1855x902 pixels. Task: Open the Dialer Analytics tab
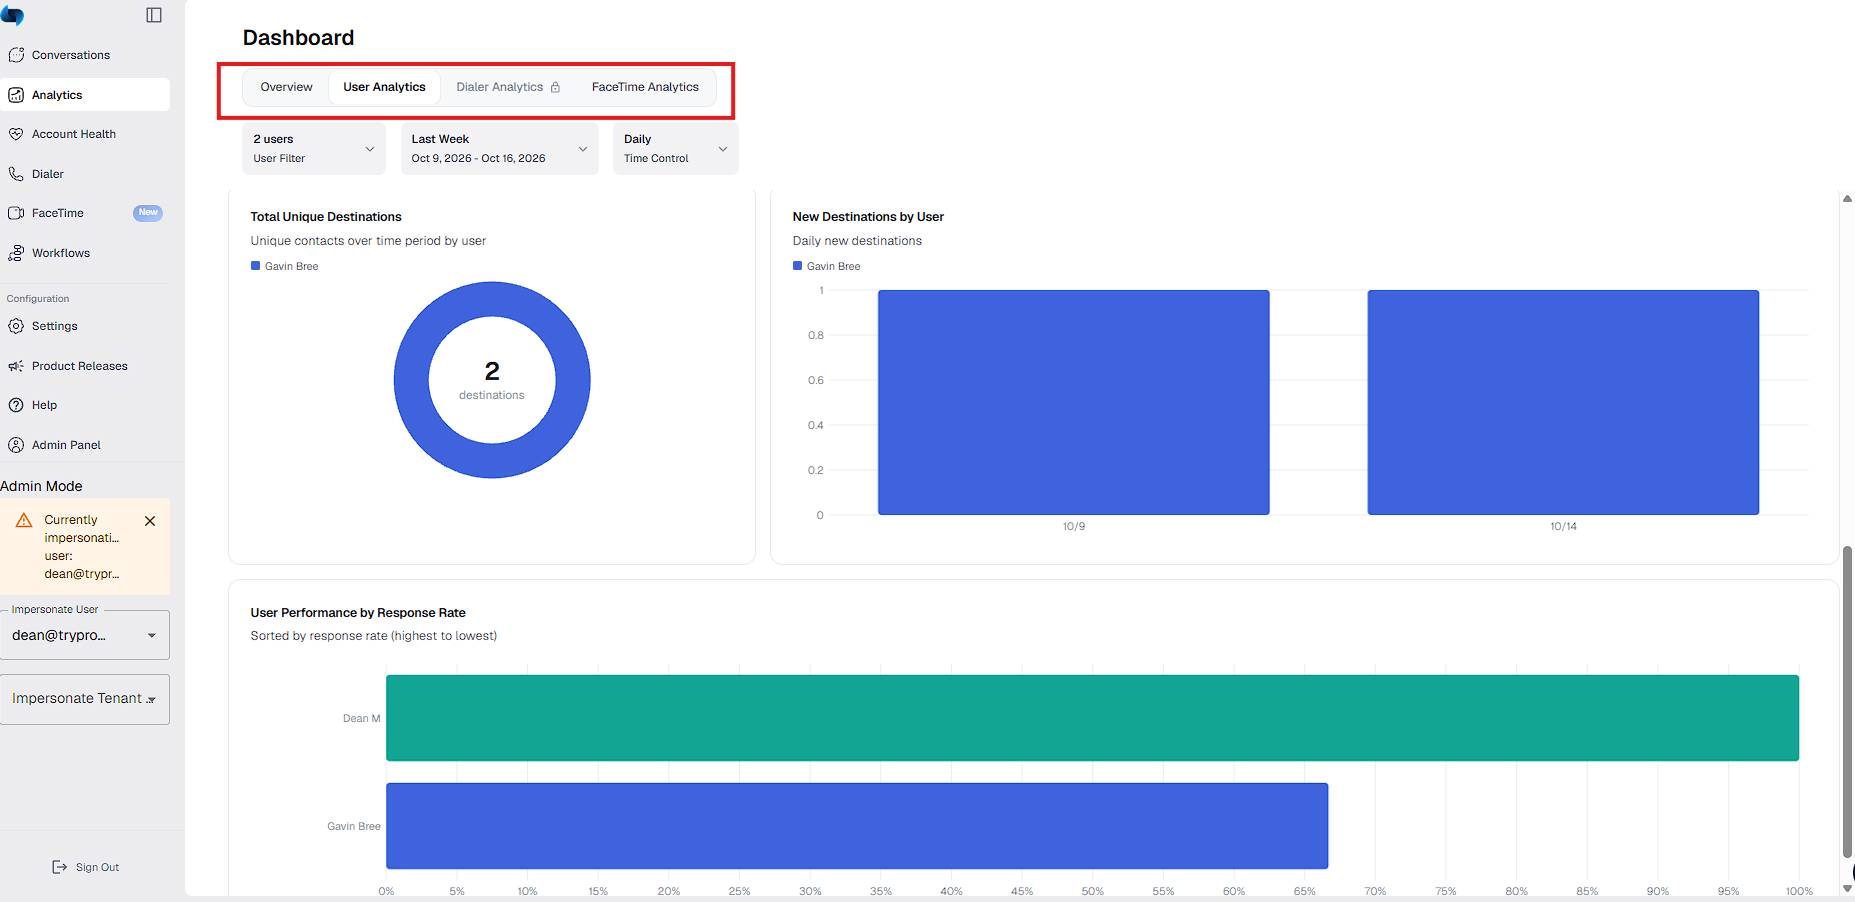pos(508,87)
